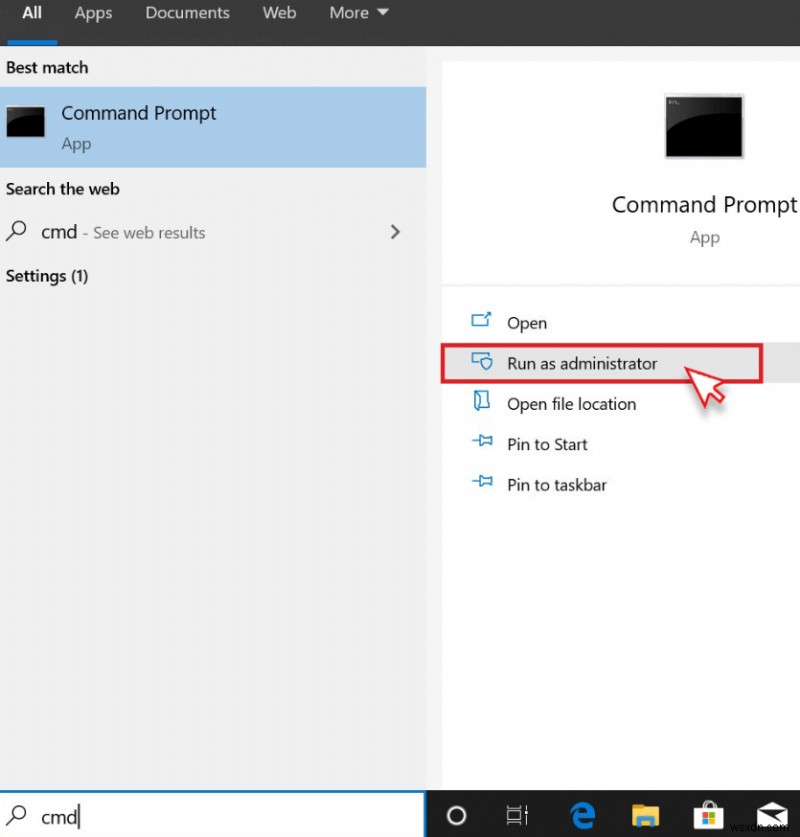Click Open to launch Command Prompt

[527, 323]
